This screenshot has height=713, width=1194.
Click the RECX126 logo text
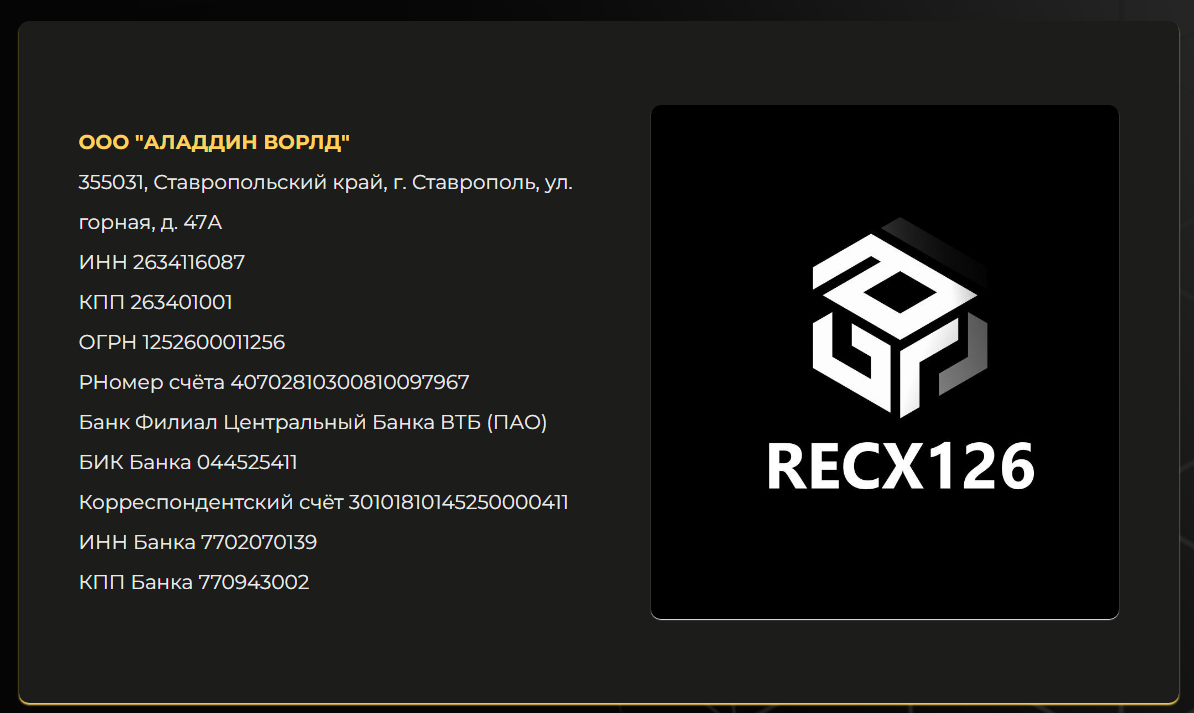click(899, 467)
